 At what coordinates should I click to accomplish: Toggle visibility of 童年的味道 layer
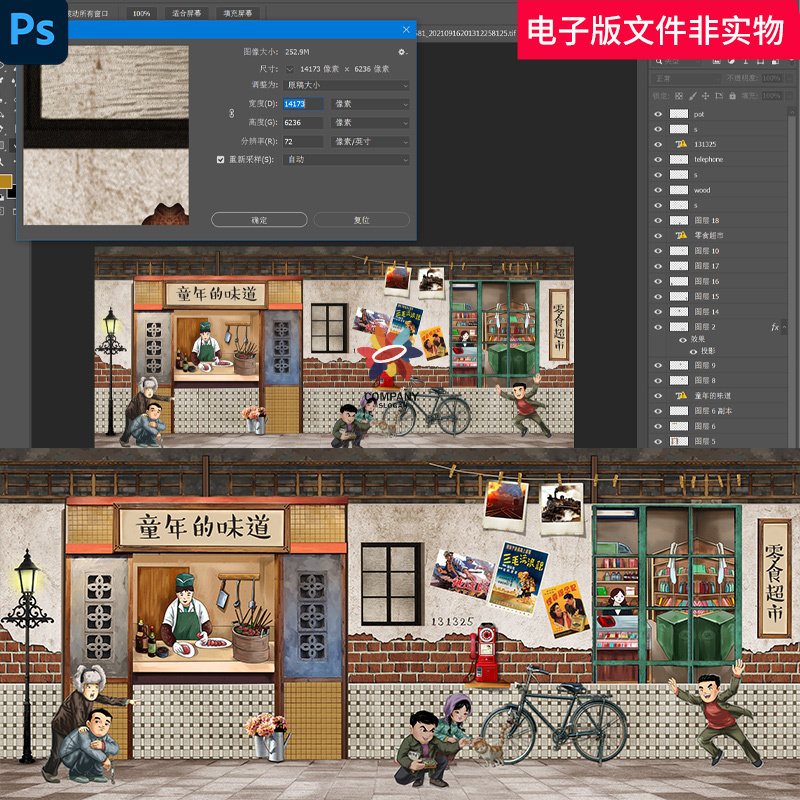[x=658, y=395]
